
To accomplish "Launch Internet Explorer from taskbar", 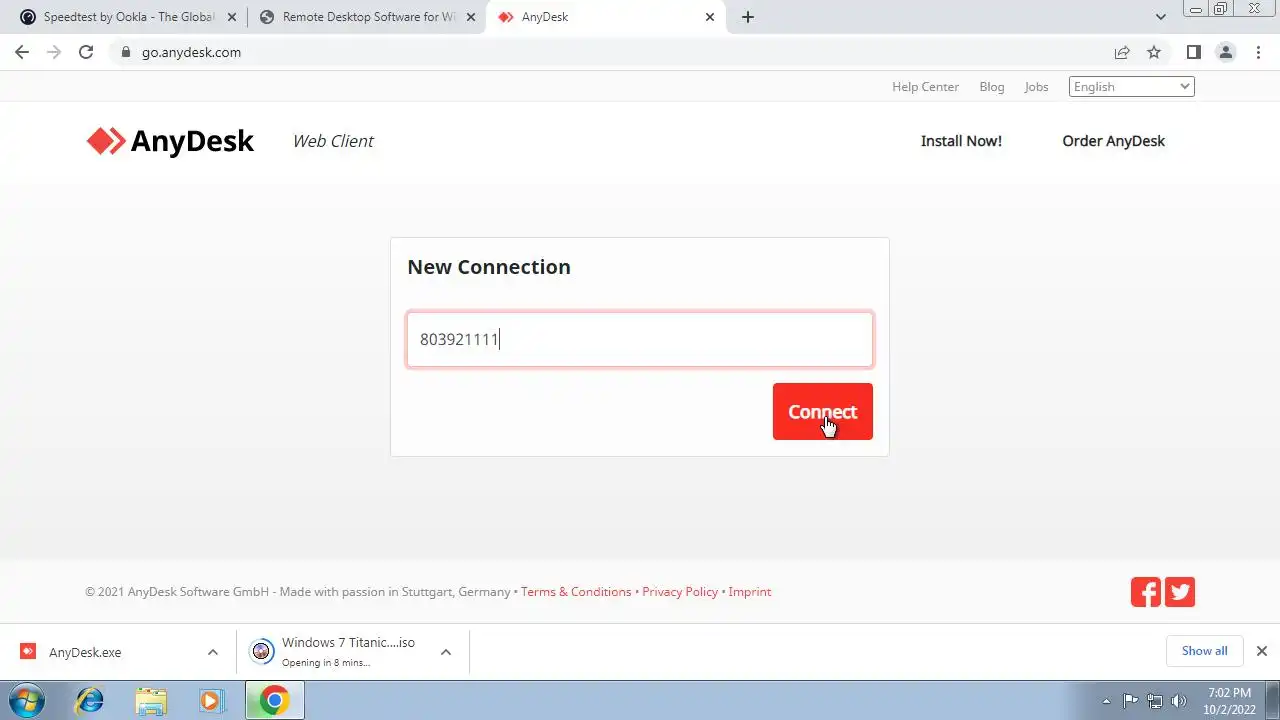I will [89, 700].
